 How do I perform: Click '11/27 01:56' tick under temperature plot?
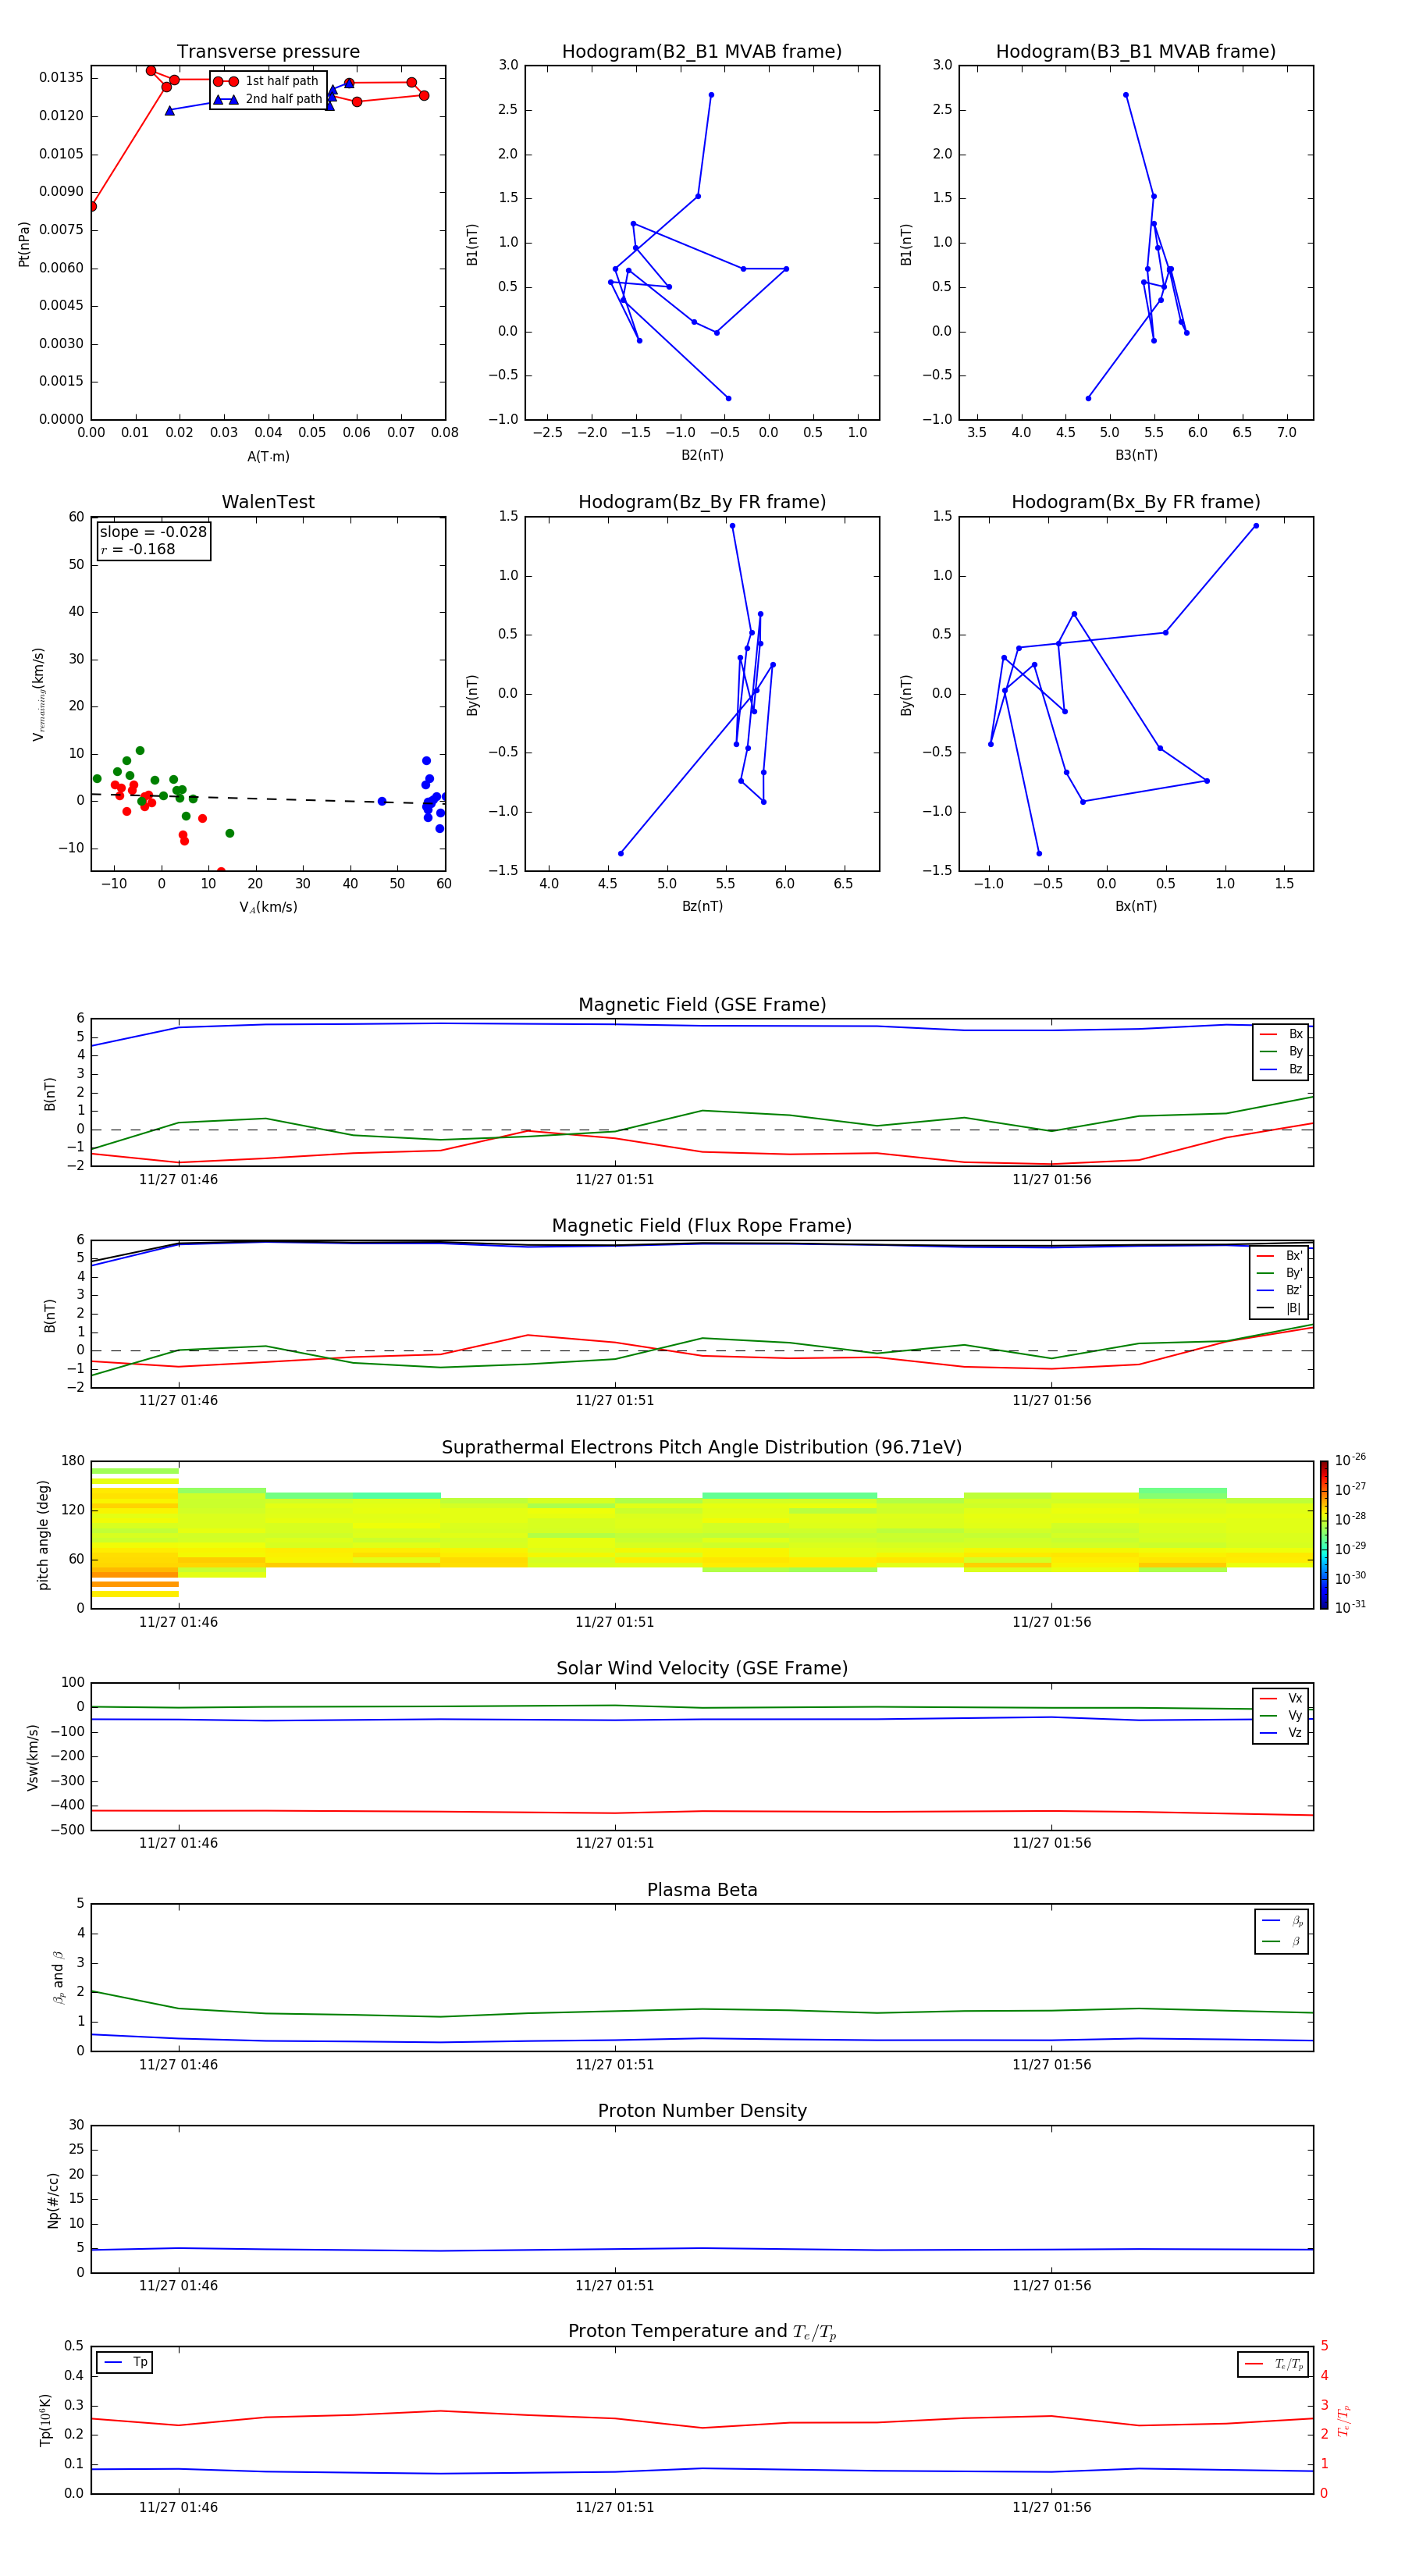(x=1051, y=2507)
